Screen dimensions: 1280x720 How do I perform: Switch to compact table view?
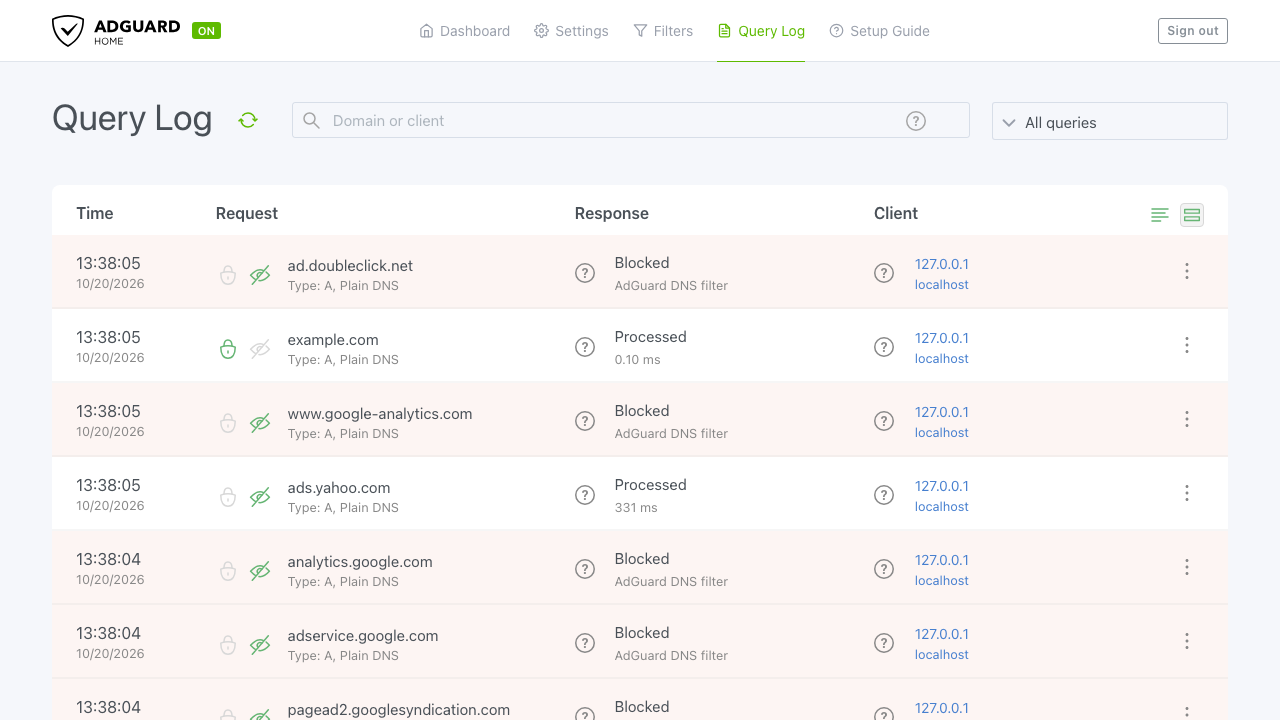point(1160,215)
